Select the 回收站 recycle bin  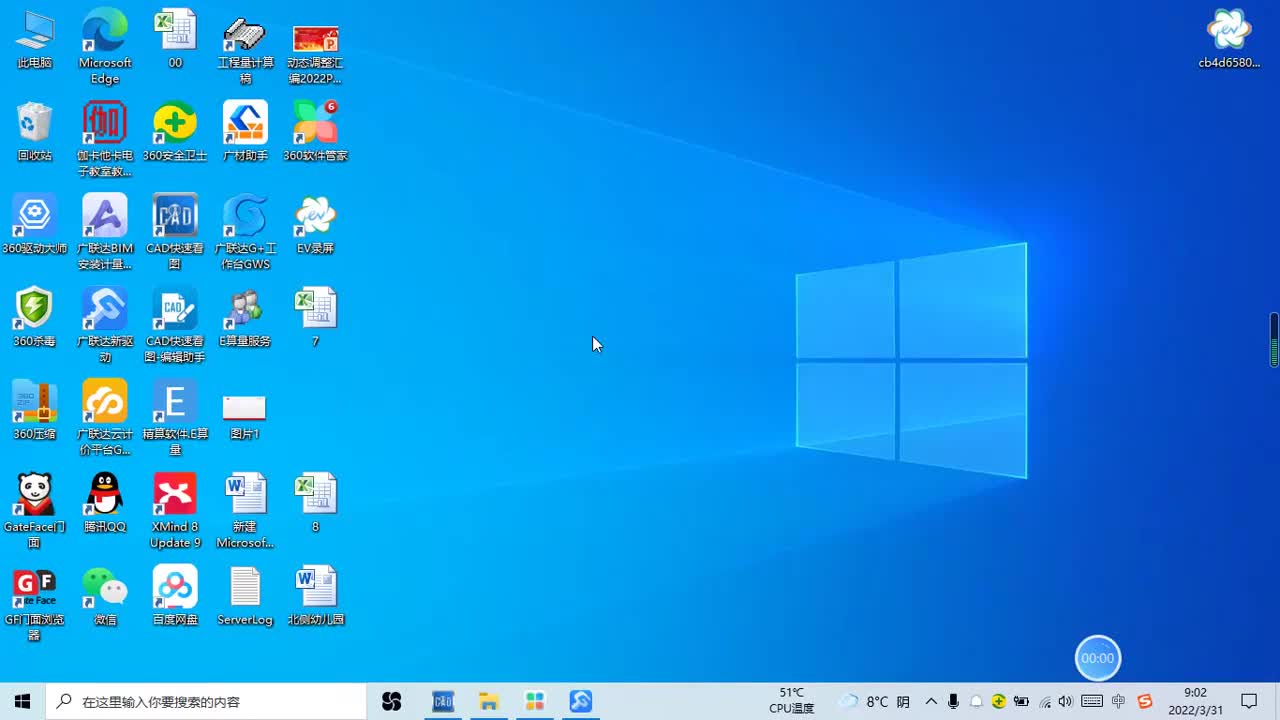pos(35,132)
